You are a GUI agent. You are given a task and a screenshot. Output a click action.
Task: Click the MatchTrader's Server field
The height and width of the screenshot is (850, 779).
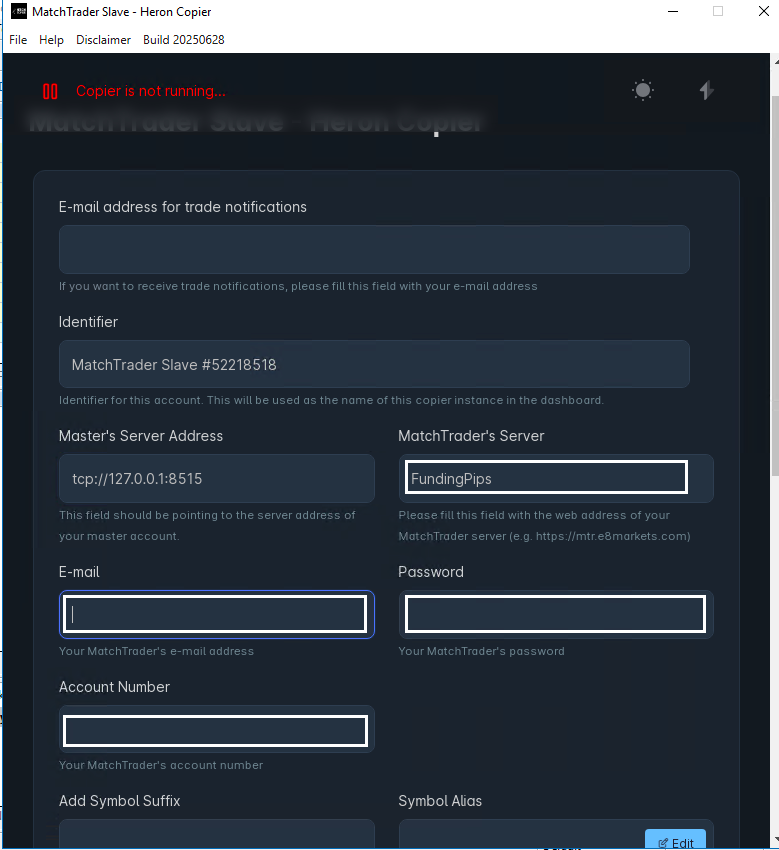[x=556, y=479]
